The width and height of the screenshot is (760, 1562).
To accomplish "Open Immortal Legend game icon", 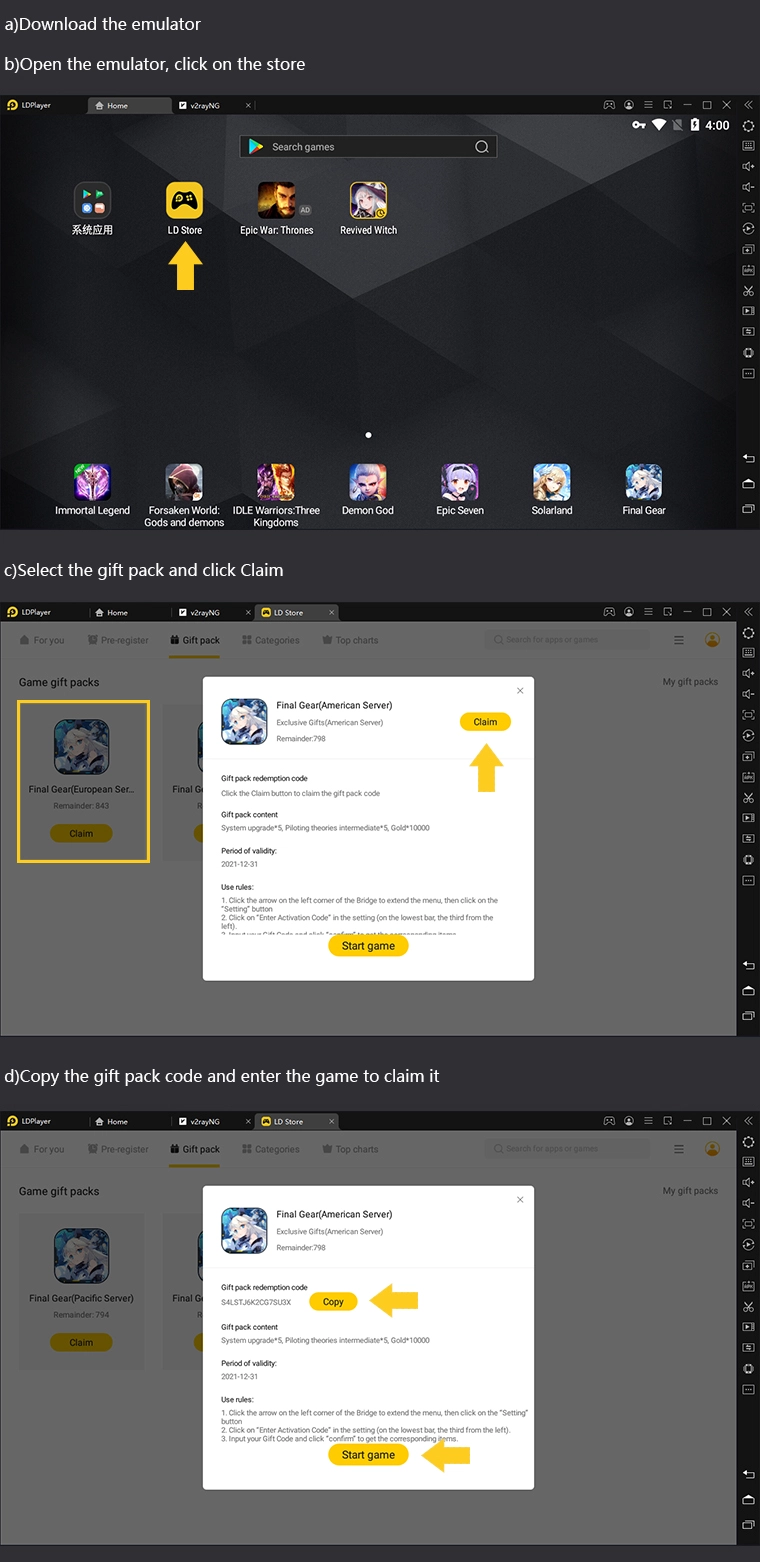I will [x=92, y=482].
